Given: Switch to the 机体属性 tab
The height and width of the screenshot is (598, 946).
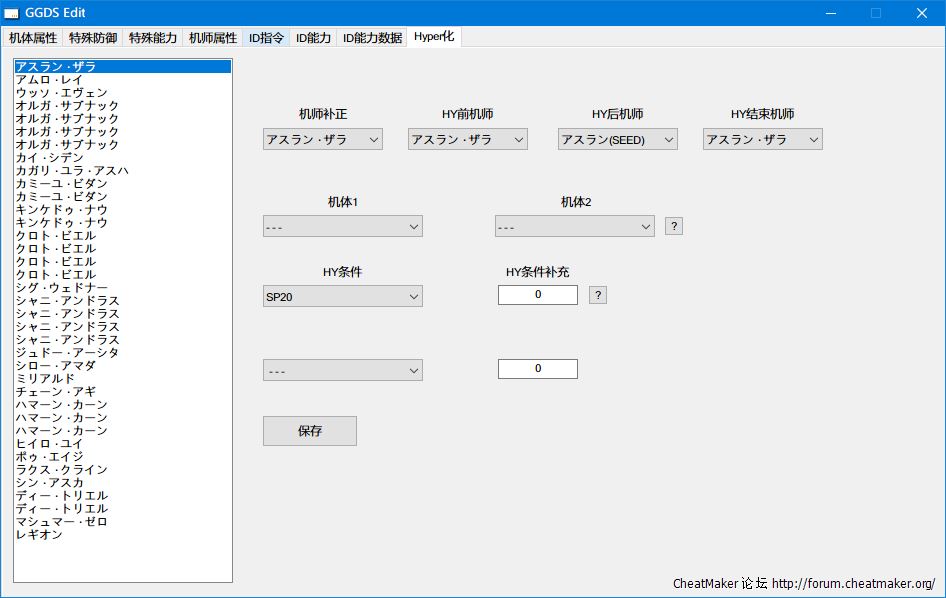Looking at the screenshot, I should 33,38.
